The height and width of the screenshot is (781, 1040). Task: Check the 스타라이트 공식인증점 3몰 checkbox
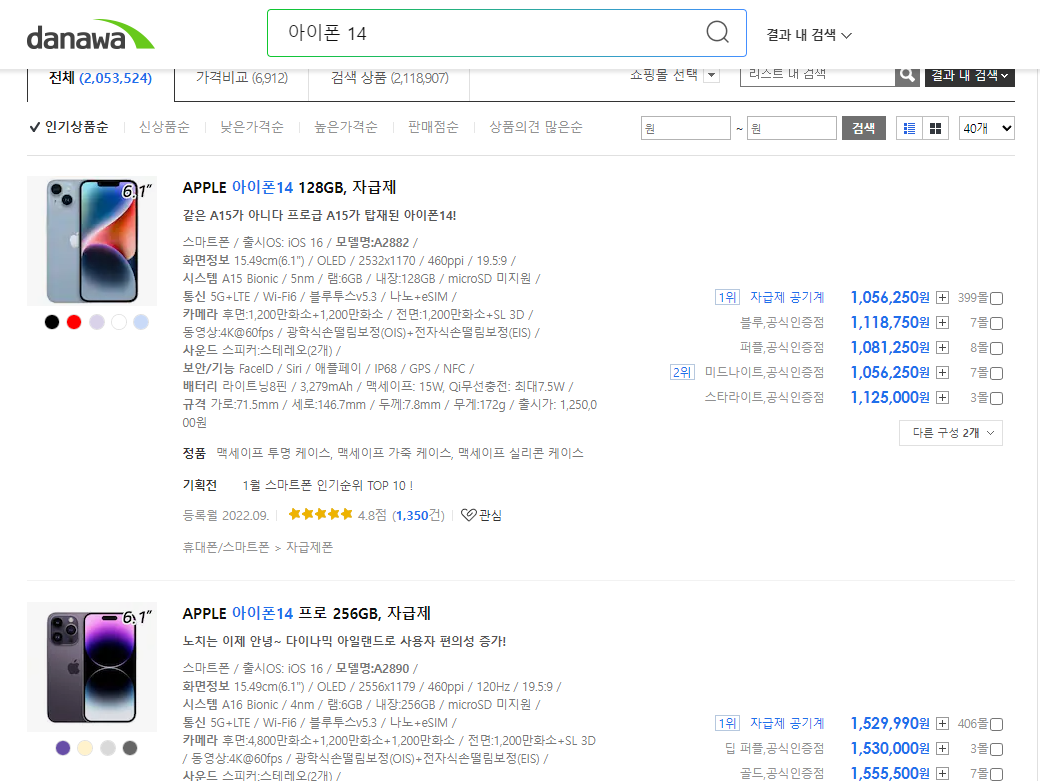(996, 398)
